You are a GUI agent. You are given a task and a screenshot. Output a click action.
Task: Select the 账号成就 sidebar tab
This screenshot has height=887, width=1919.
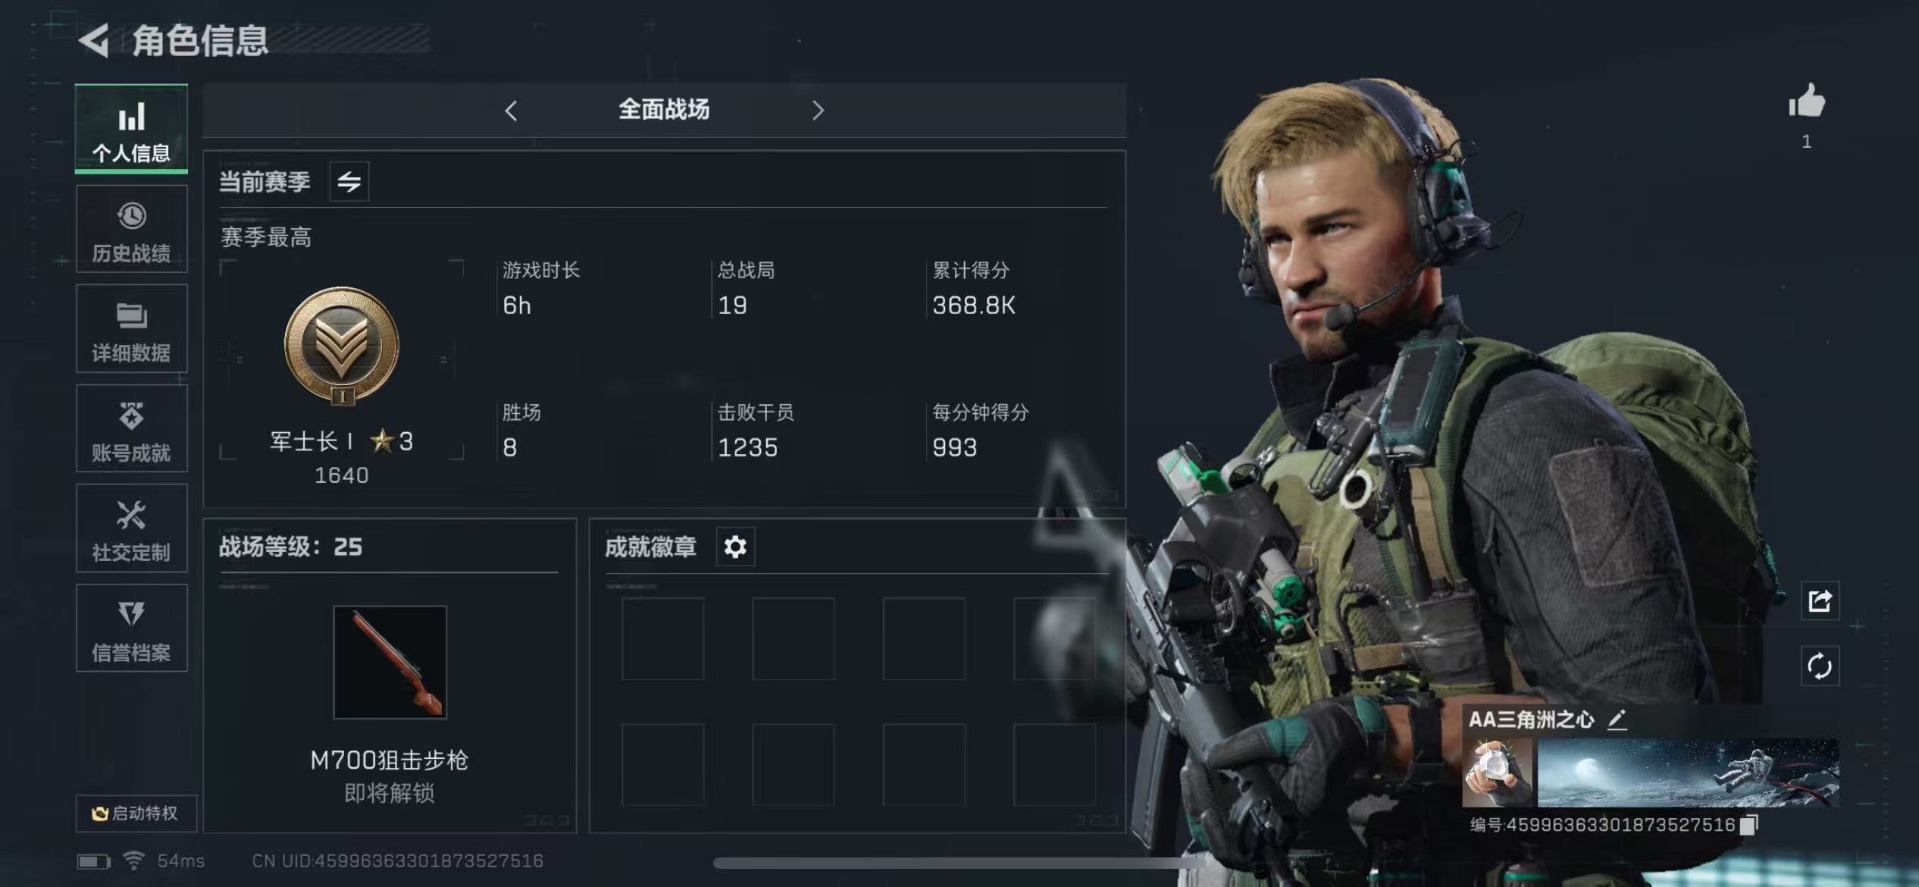131,429
